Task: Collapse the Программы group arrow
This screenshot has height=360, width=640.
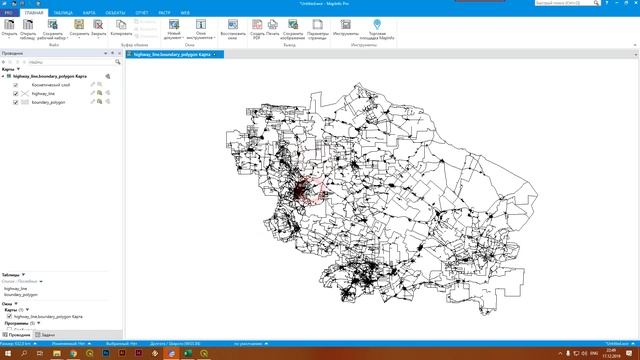Action: point(39,323)
